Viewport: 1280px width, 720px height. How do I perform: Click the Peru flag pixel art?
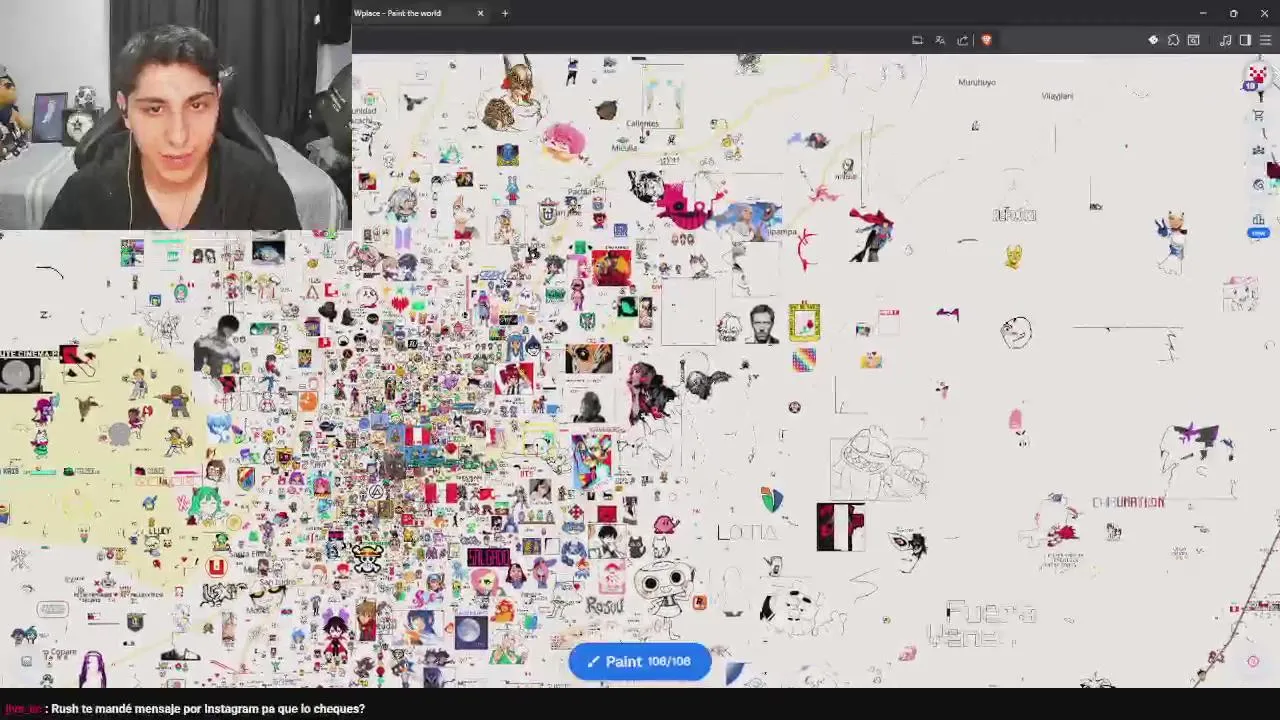(417, 436)
